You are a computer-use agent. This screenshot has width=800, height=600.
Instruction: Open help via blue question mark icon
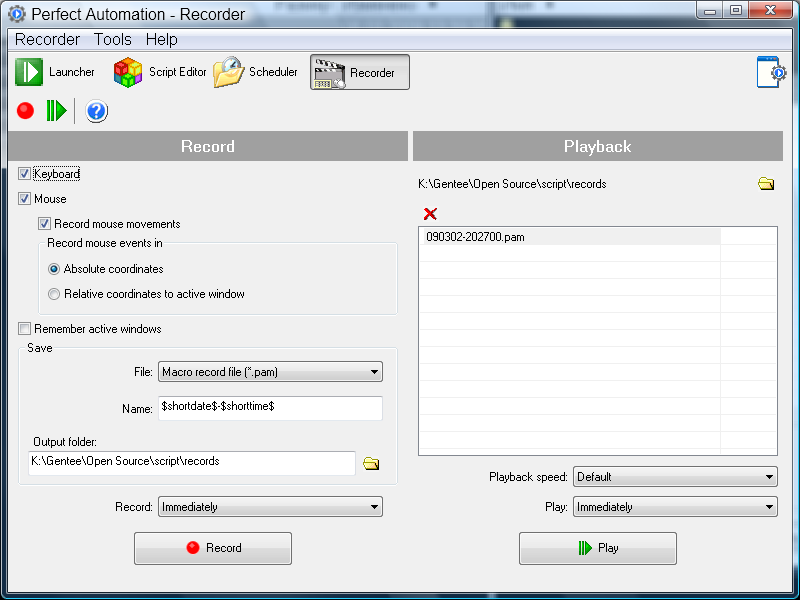(96, 111)
